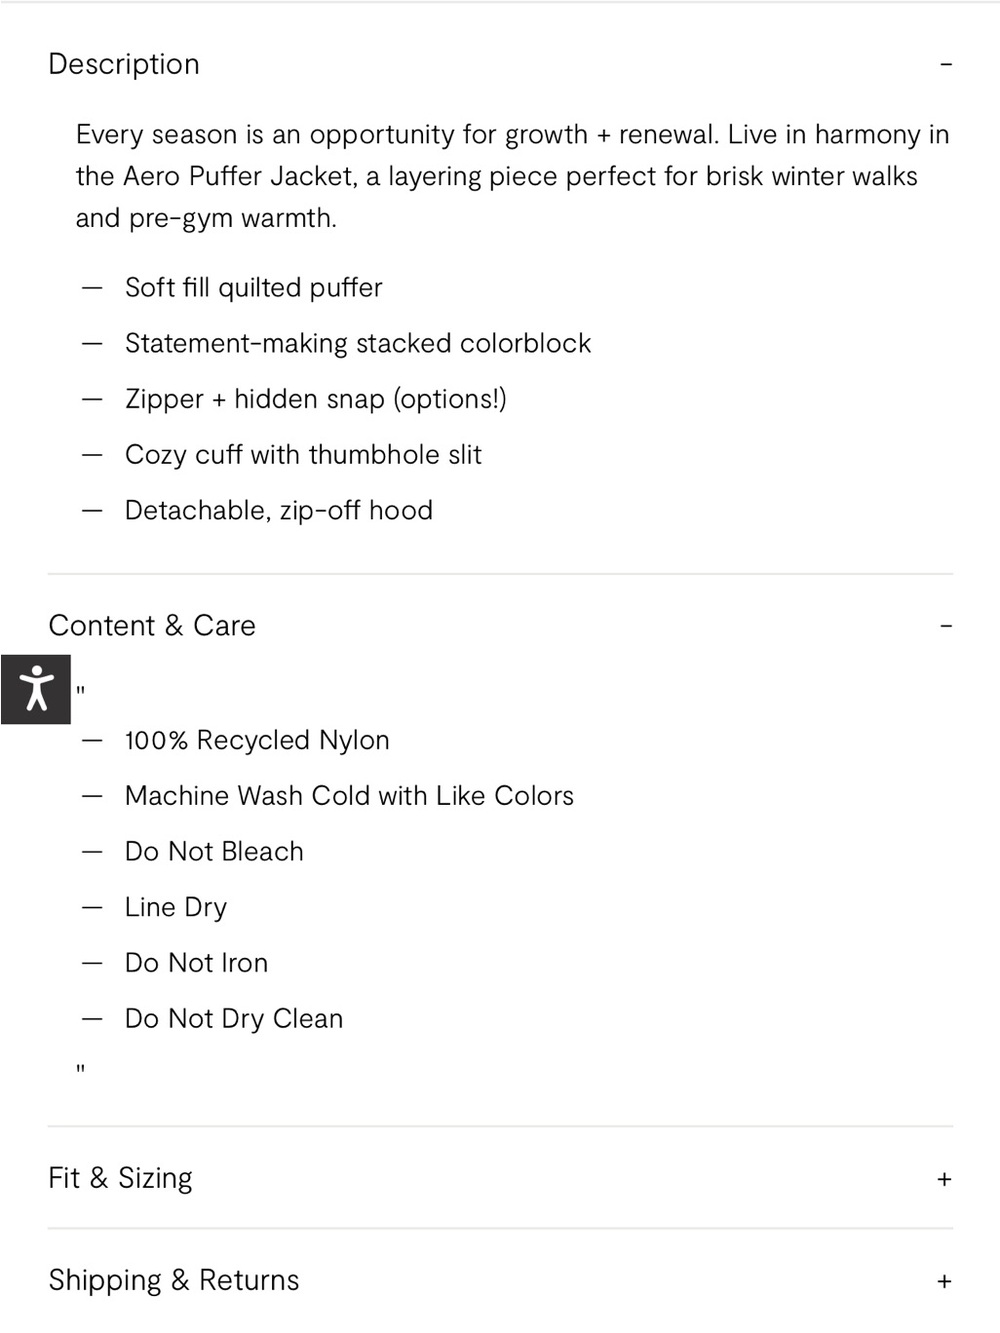Open the accessibility widget icon
The image size is (1000, 1333).
[x=36, y=690]
